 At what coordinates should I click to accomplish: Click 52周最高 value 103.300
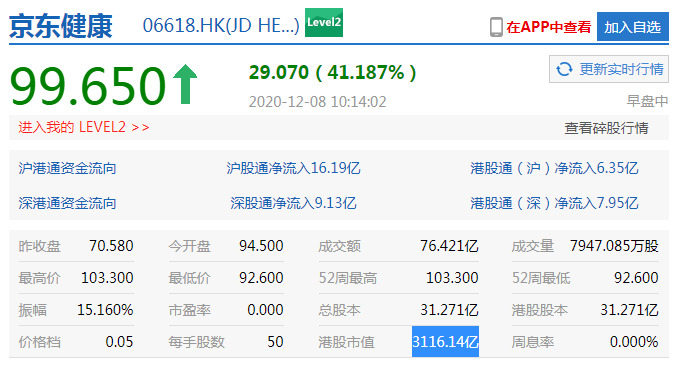click(x=452, y=277)
